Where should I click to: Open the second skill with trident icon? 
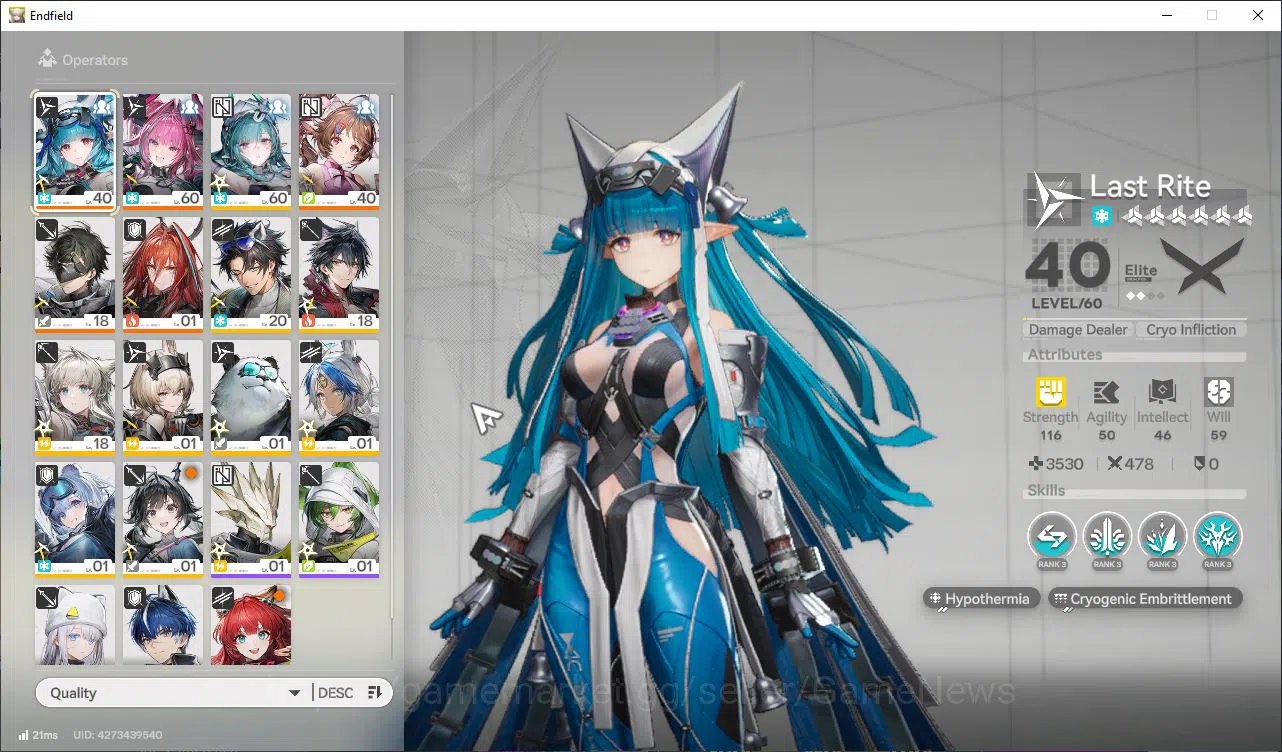pos(1107,536)
